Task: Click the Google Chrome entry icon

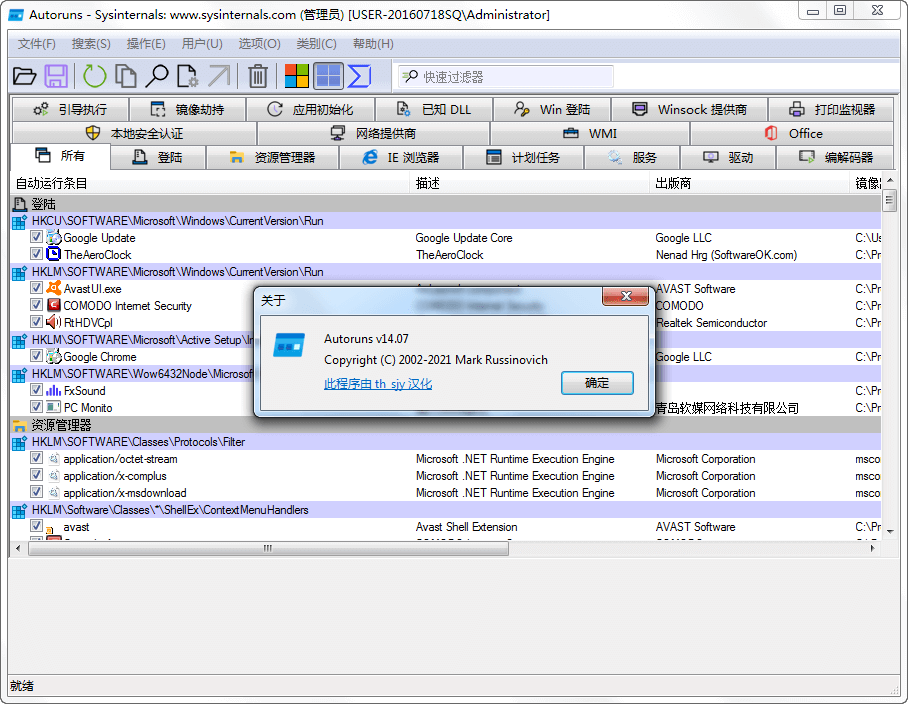Action: tap(53, 356)
